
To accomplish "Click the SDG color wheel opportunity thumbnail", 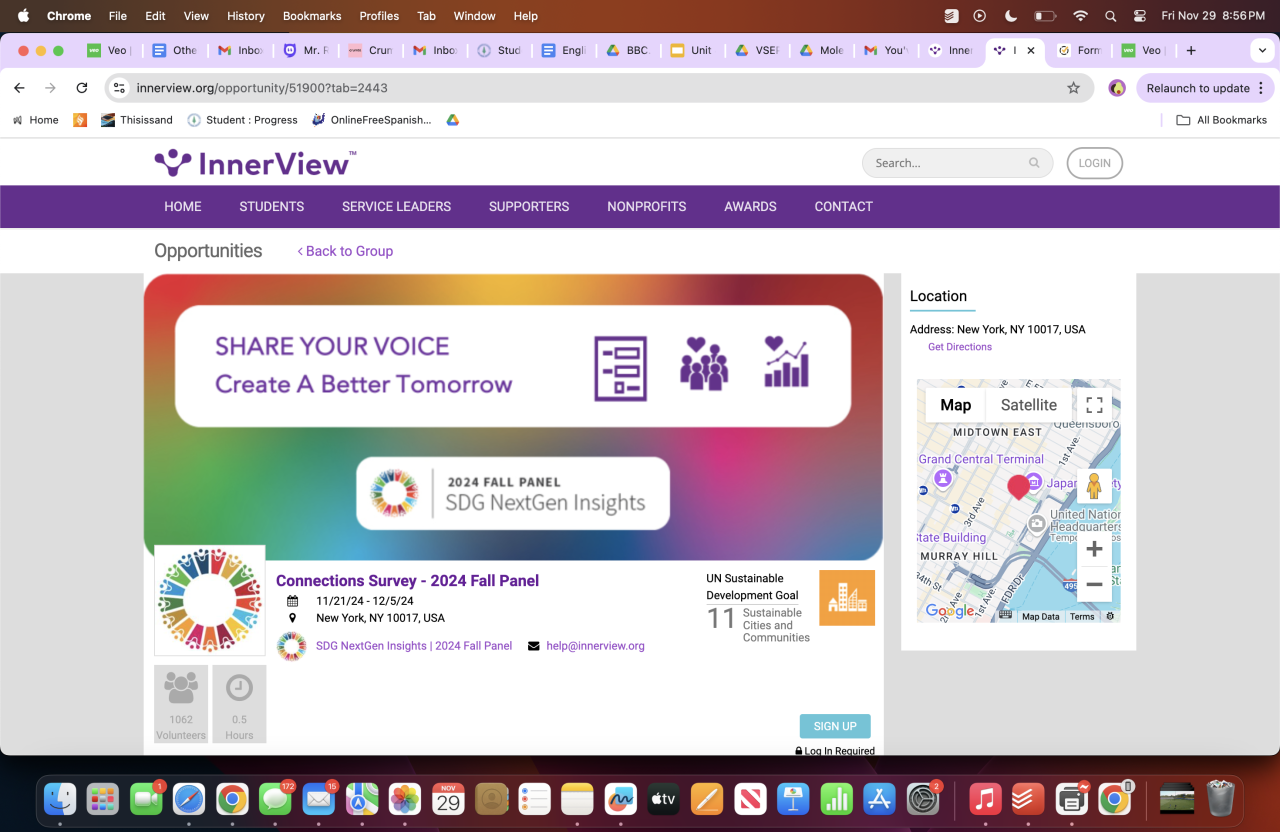I will tap(210, 600).
